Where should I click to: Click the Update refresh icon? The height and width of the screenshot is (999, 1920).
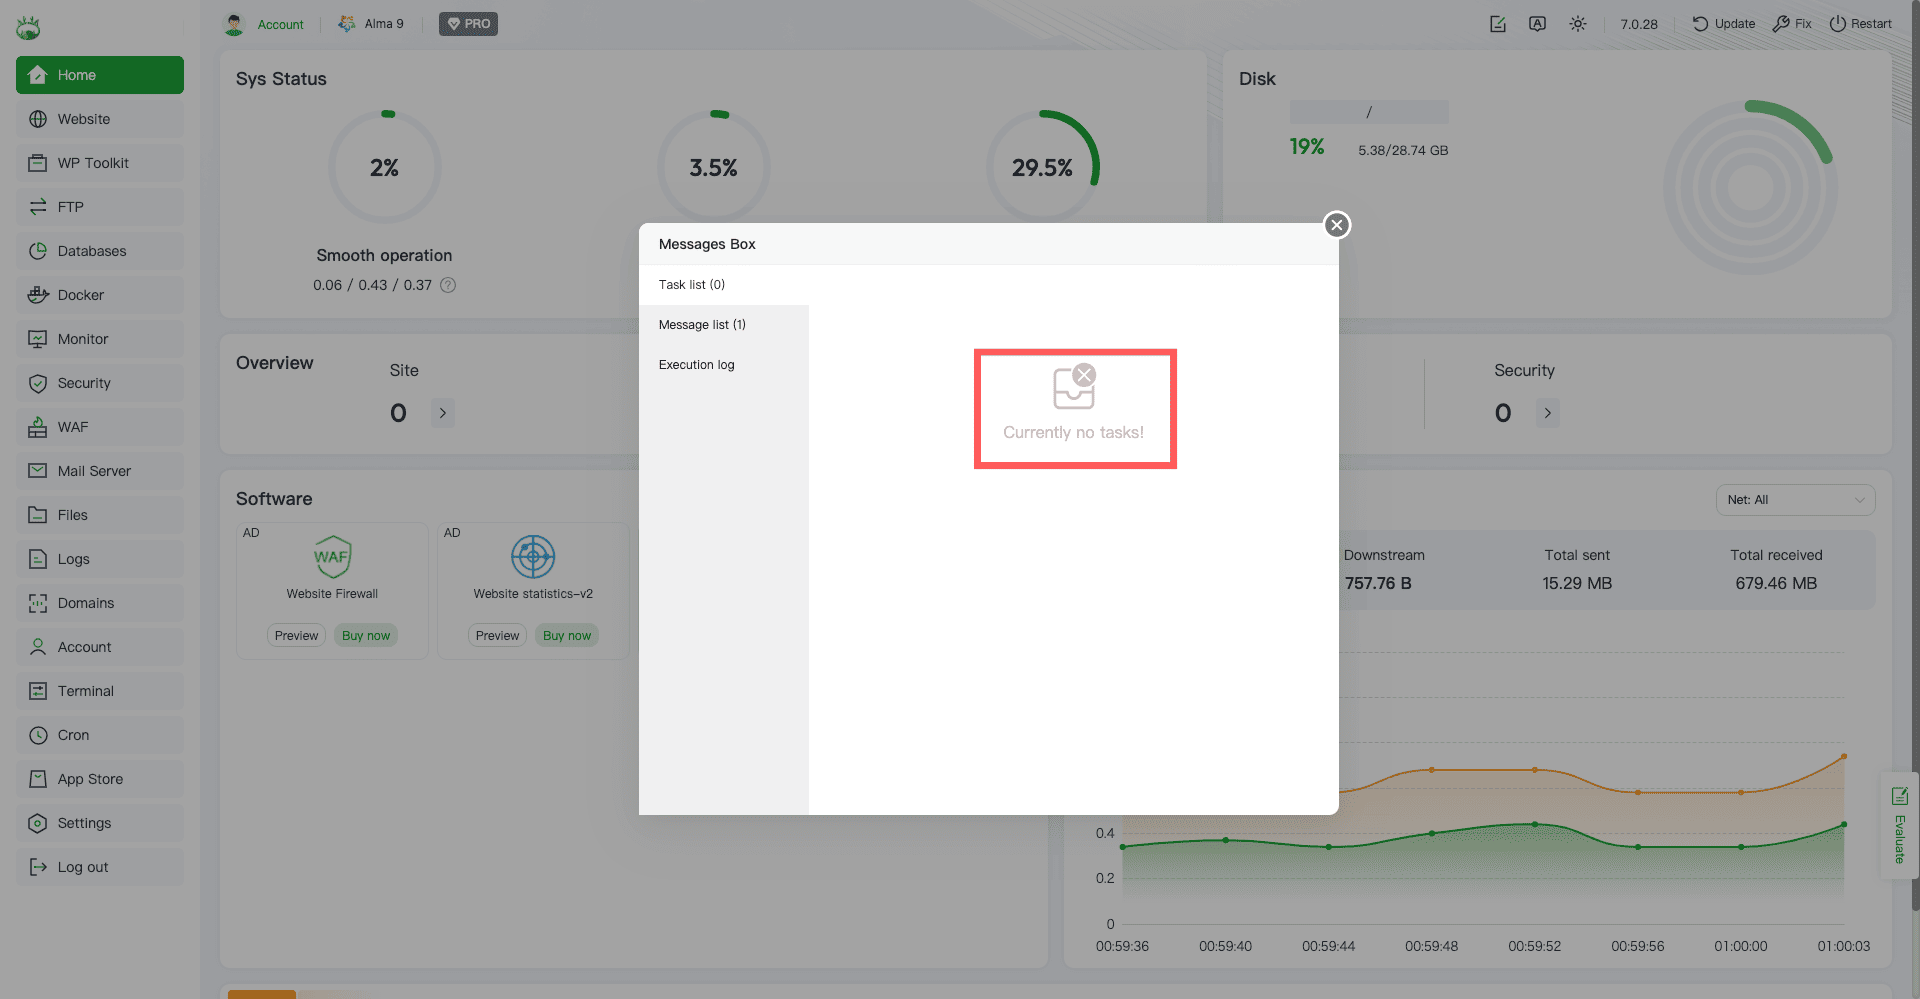1700,24
